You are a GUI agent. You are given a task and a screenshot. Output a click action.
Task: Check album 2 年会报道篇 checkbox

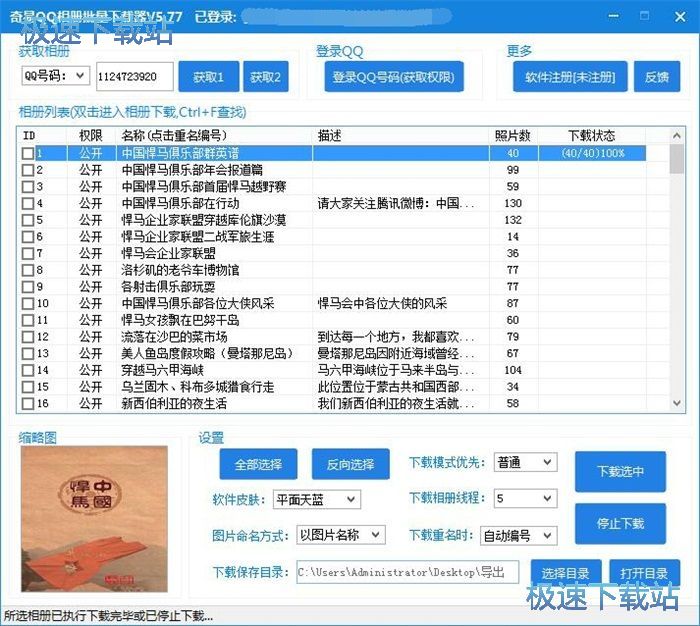pyautogui.click(x=28, y=170)
